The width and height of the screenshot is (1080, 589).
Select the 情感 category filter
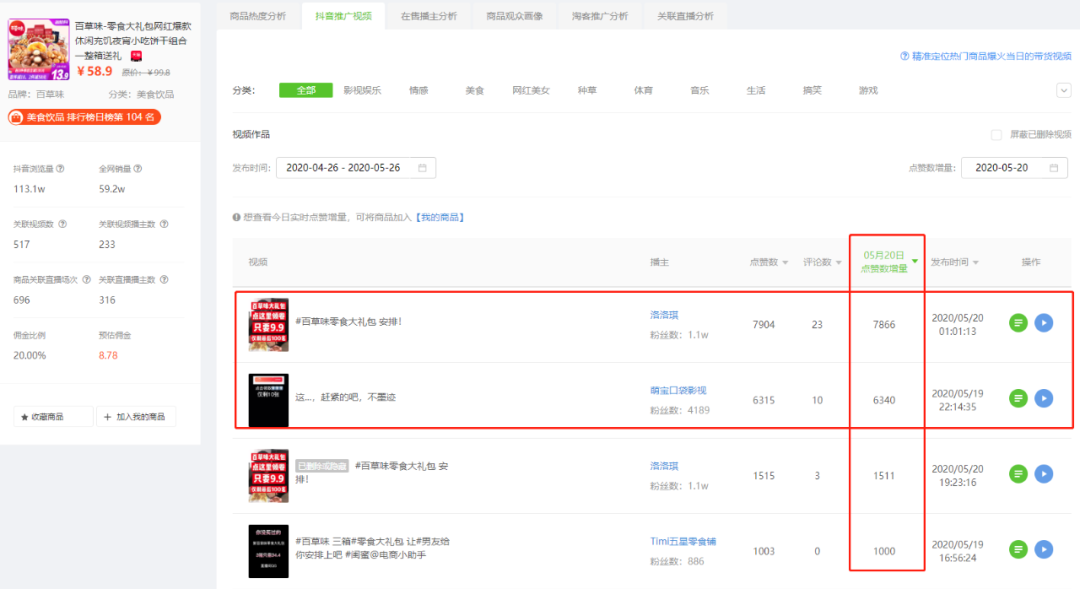point(418,90)
